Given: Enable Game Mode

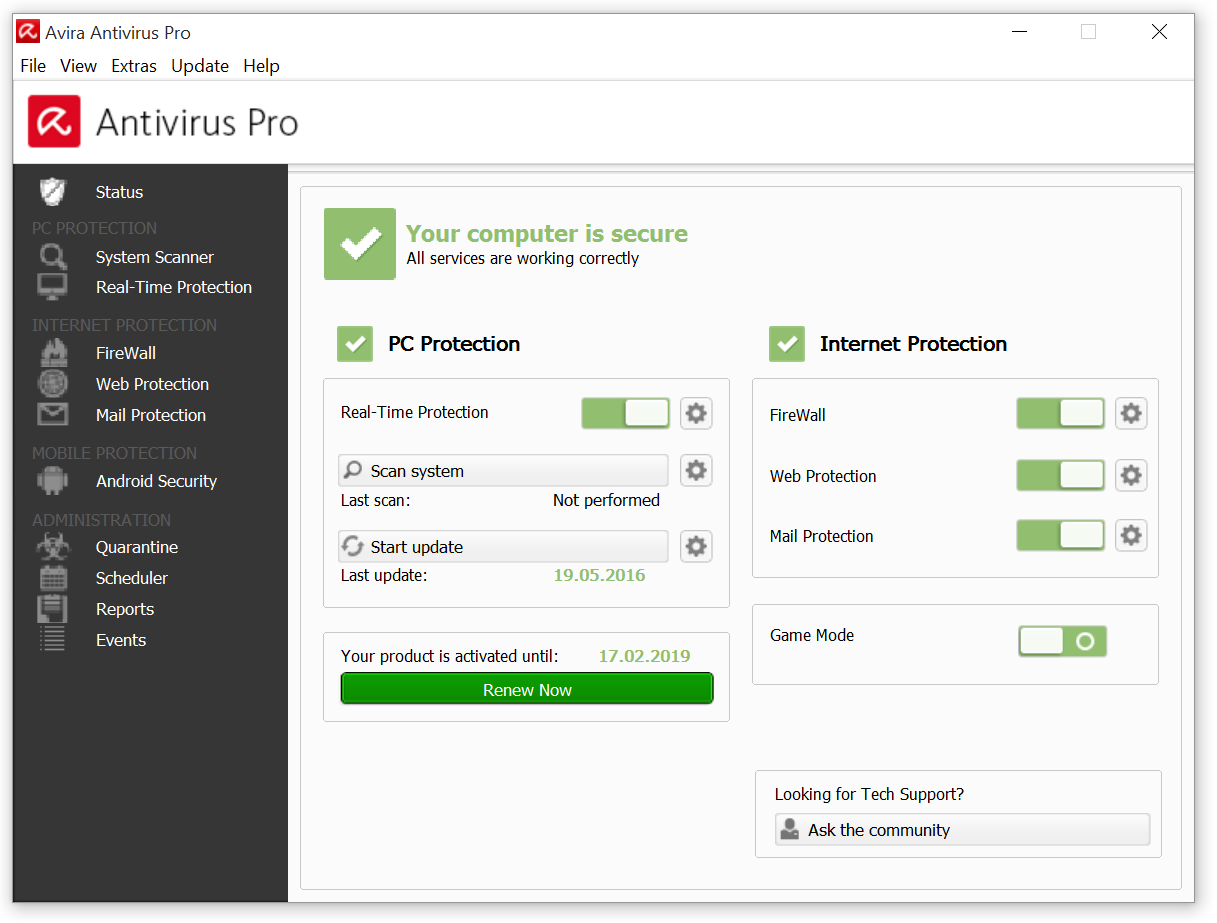Looking at the screenshot, I should click(1062, 641).
